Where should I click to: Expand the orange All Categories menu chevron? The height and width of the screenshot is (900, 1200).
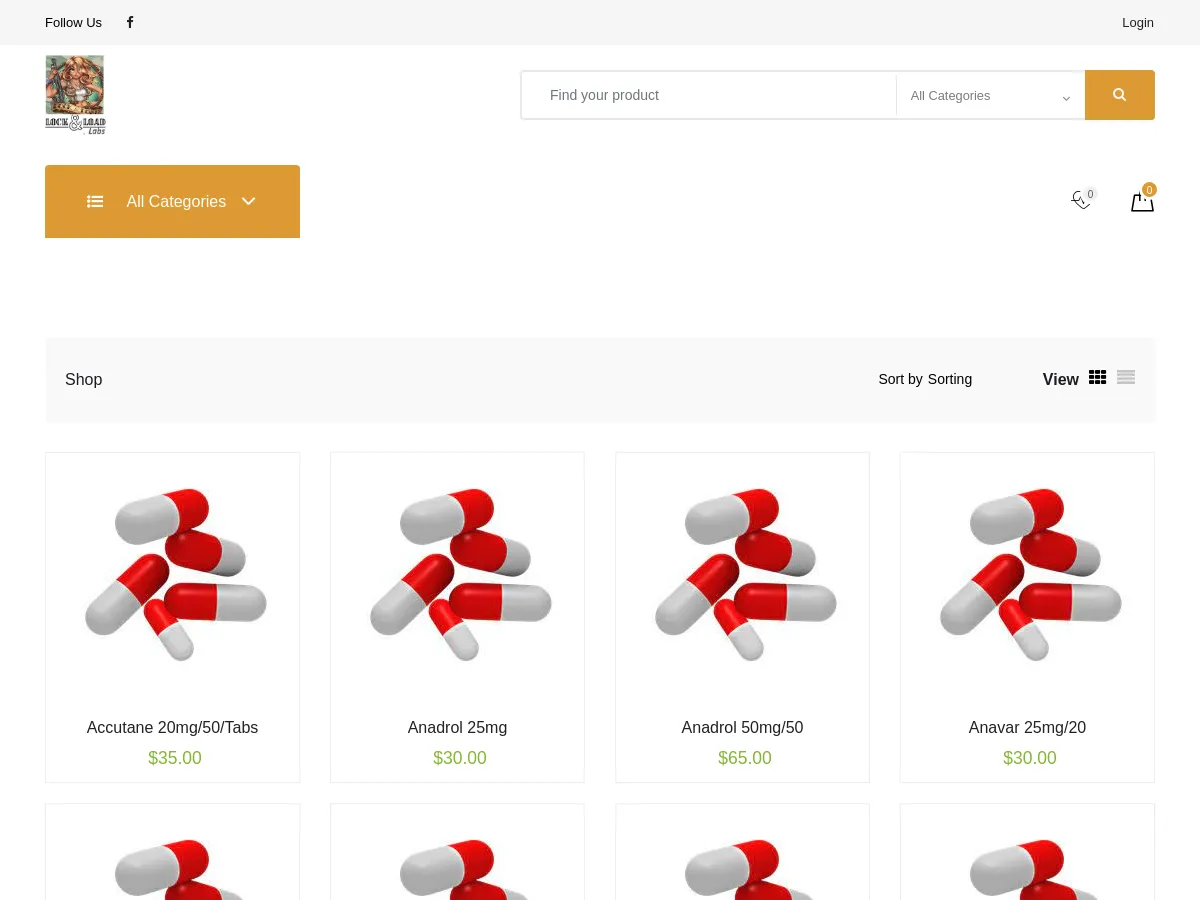coord(249,201)
